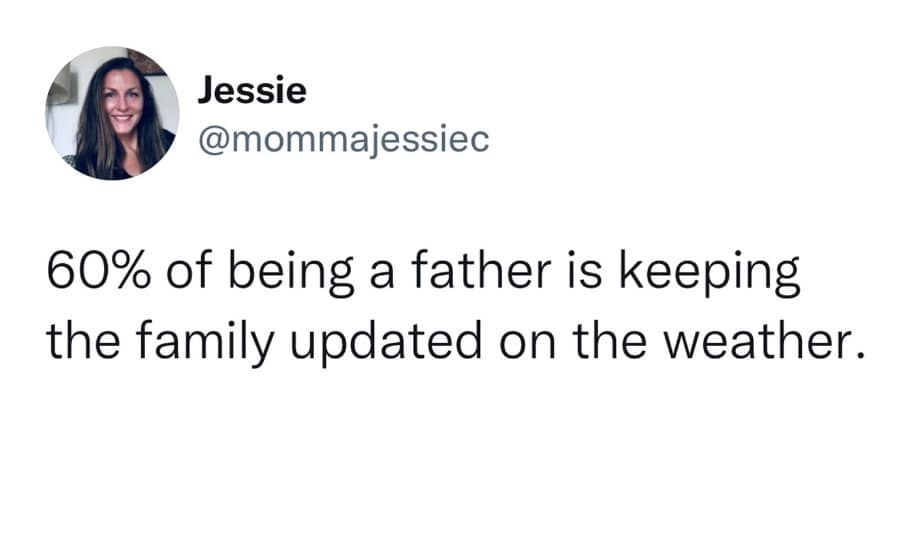Click the letter J in Jessie

[x=205, y=91]
